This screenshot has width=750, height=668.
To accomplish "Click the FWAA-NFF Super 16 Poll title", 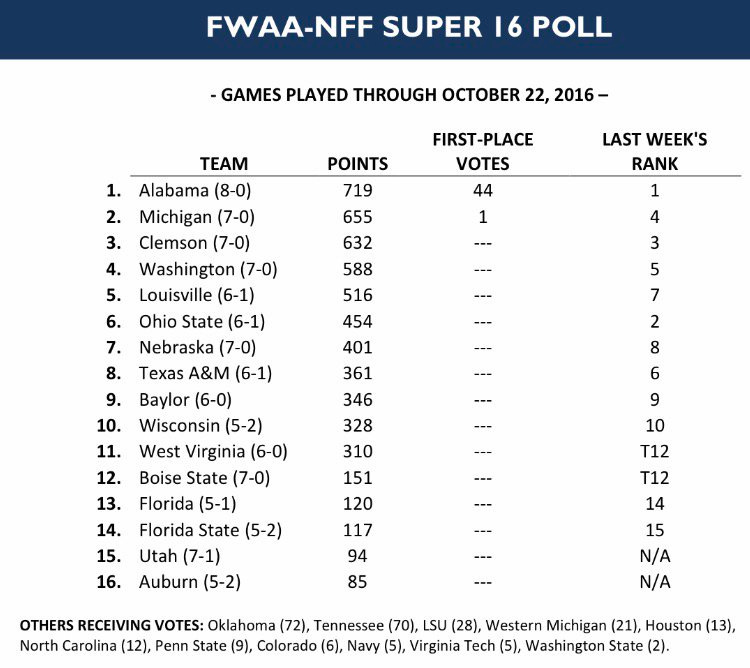I will tap(409, 27).
